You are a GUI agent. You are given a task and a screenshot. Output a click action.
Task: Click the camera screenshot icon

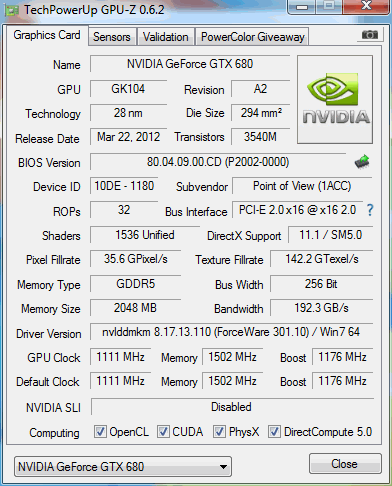(x=370, y=34)
